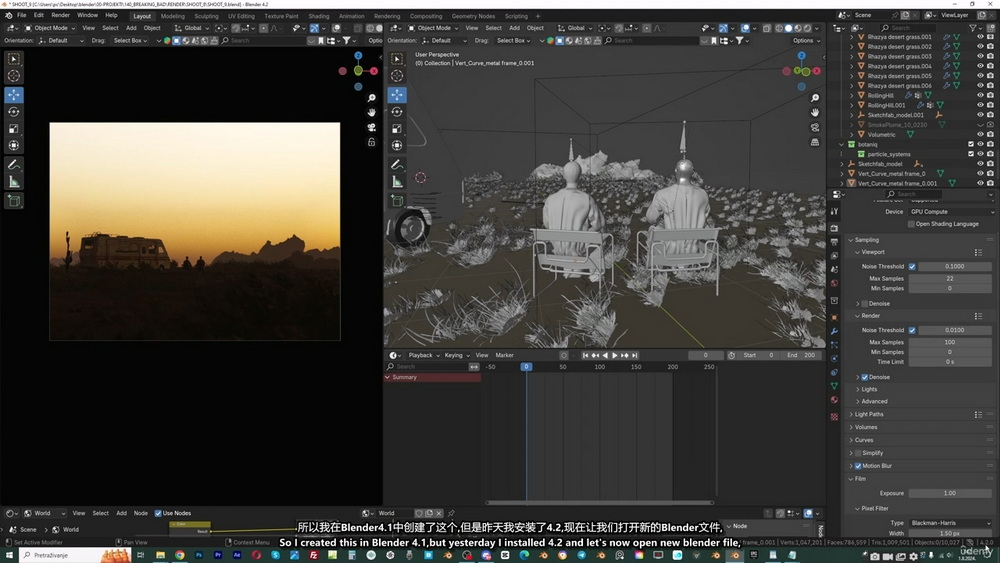
Task: Open the Material properties tab icon
Action: click(x=834, y=400)
